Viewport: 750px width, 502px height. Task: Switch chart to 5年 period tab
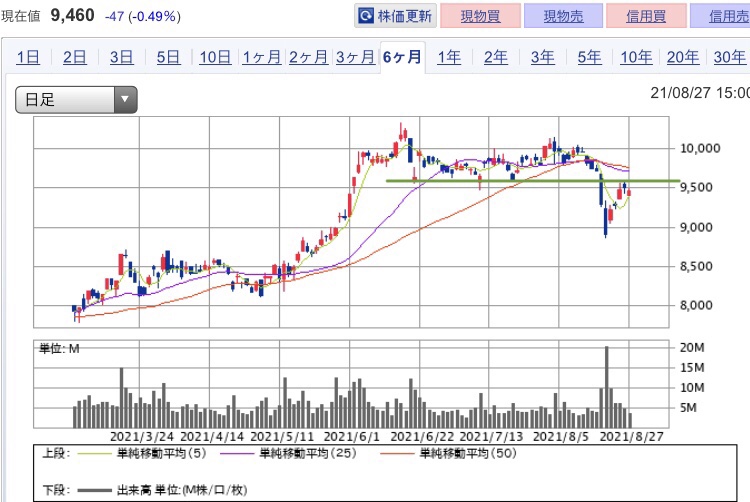pos(589,57)
